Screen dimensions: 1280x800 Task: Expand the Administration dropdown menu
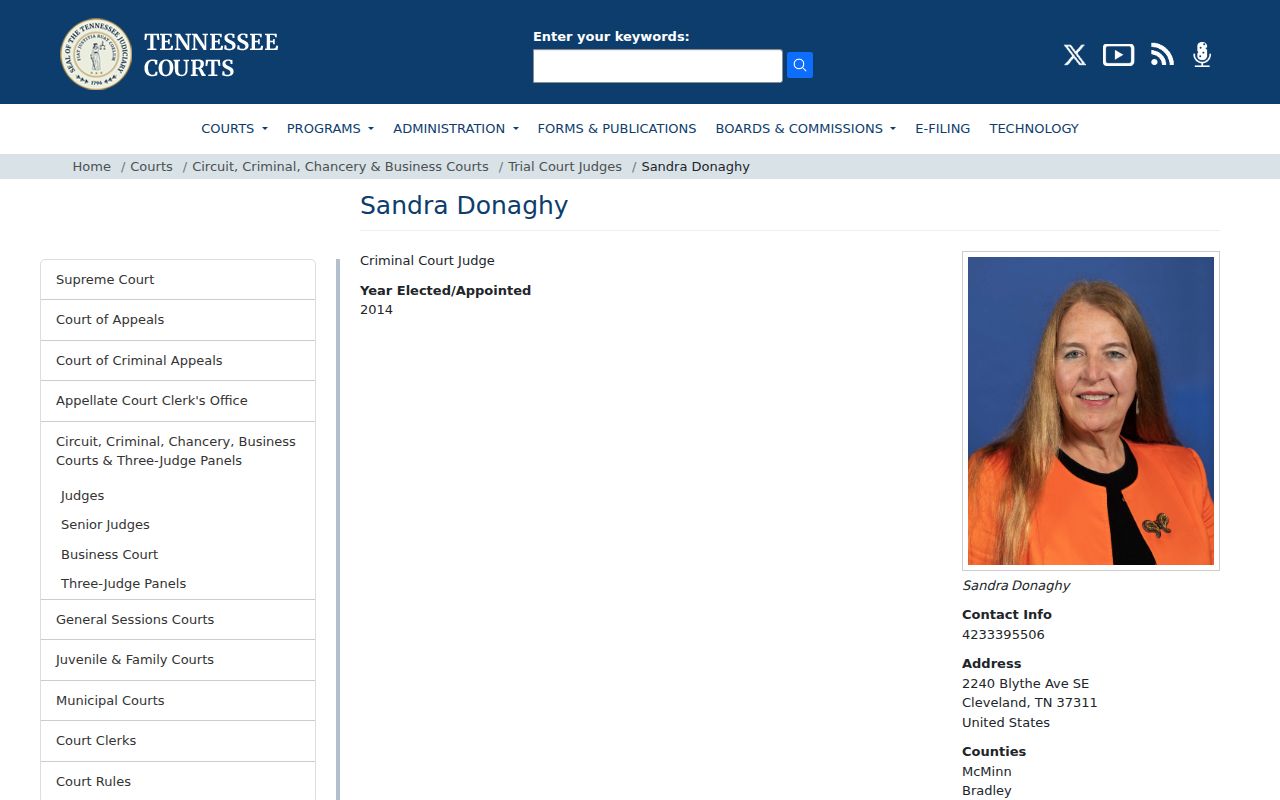click(x=456, y=128)
